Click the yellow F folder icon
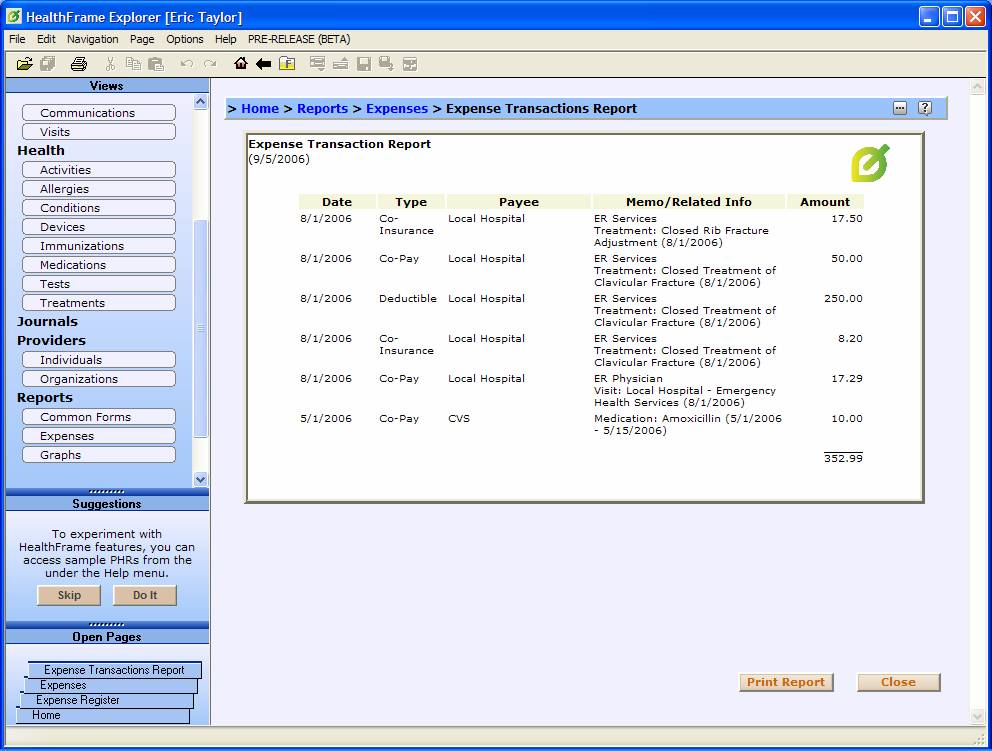This screenshot has height=751, width=992. tap(287, 64)
